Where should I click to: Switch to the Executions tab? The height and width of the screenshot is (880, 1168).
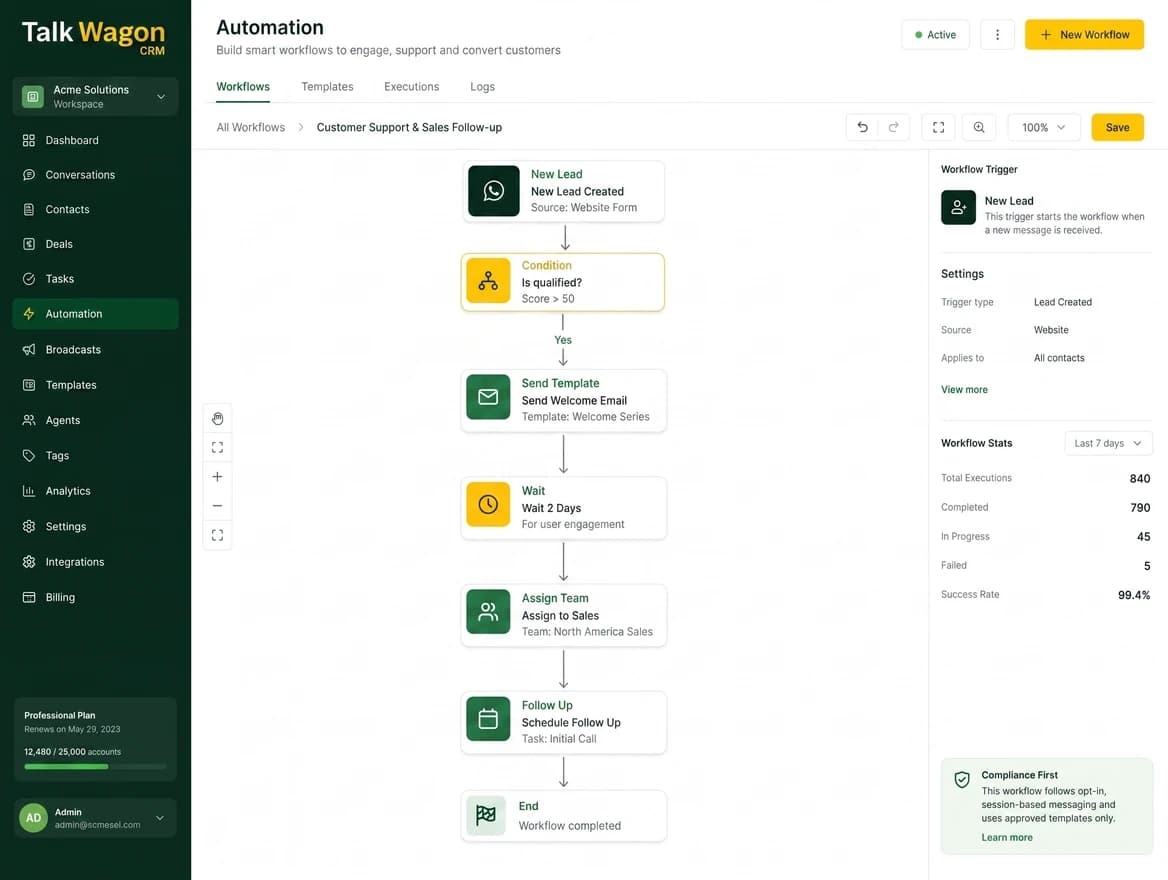coord(411,87)
